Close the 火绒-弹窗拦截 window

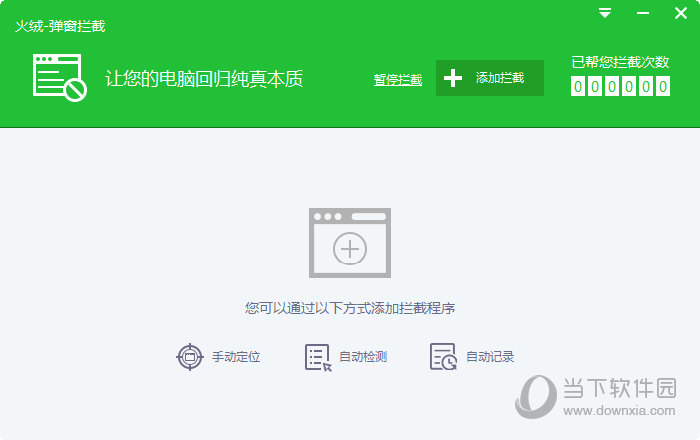[x=680, y=13]
